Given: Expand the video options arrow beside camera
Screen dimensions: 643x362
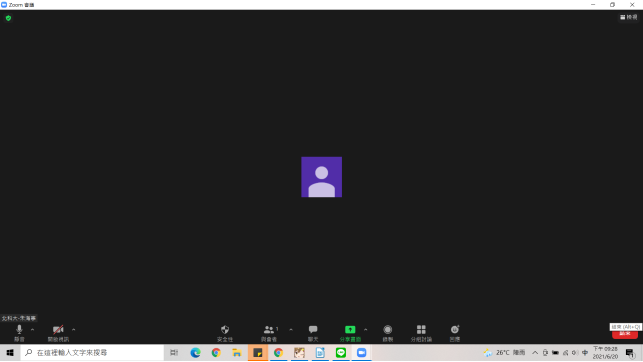Looking at the screenshot, I should click(x=73, y=330).
